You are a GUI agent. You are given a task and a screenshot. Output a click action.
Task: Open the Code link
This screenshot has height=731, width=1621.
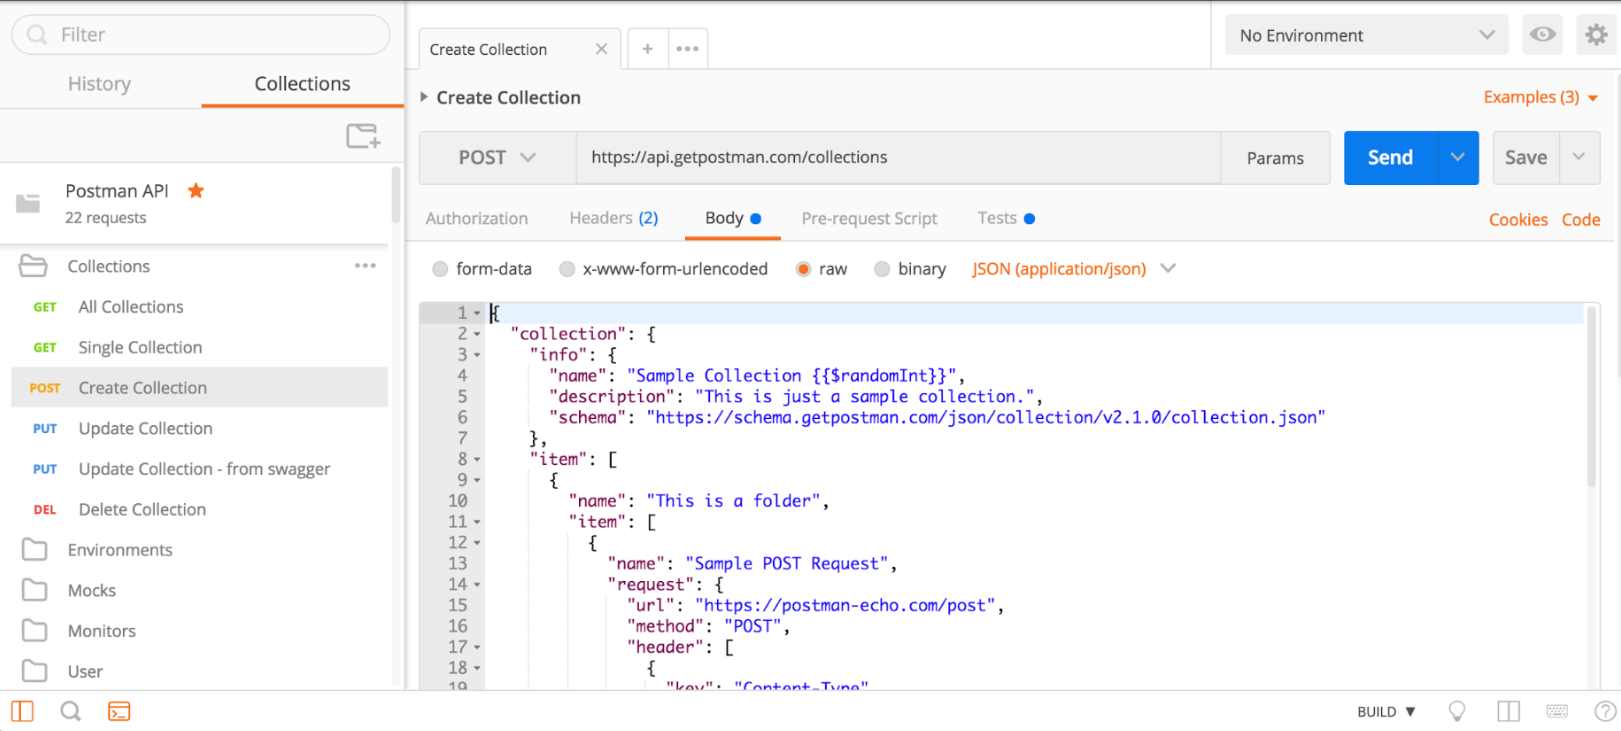(x=1581, y=220)
